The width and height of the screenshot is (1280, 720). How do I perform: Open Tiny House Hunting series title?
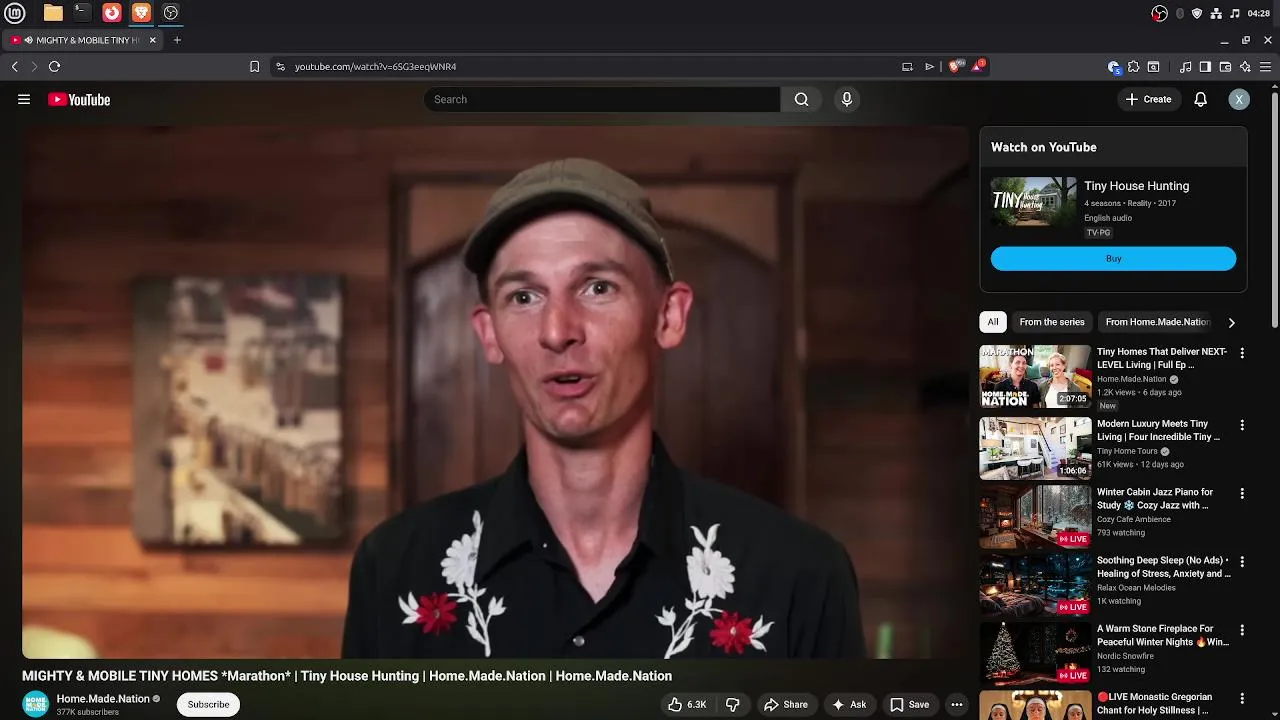[1136, 186]
